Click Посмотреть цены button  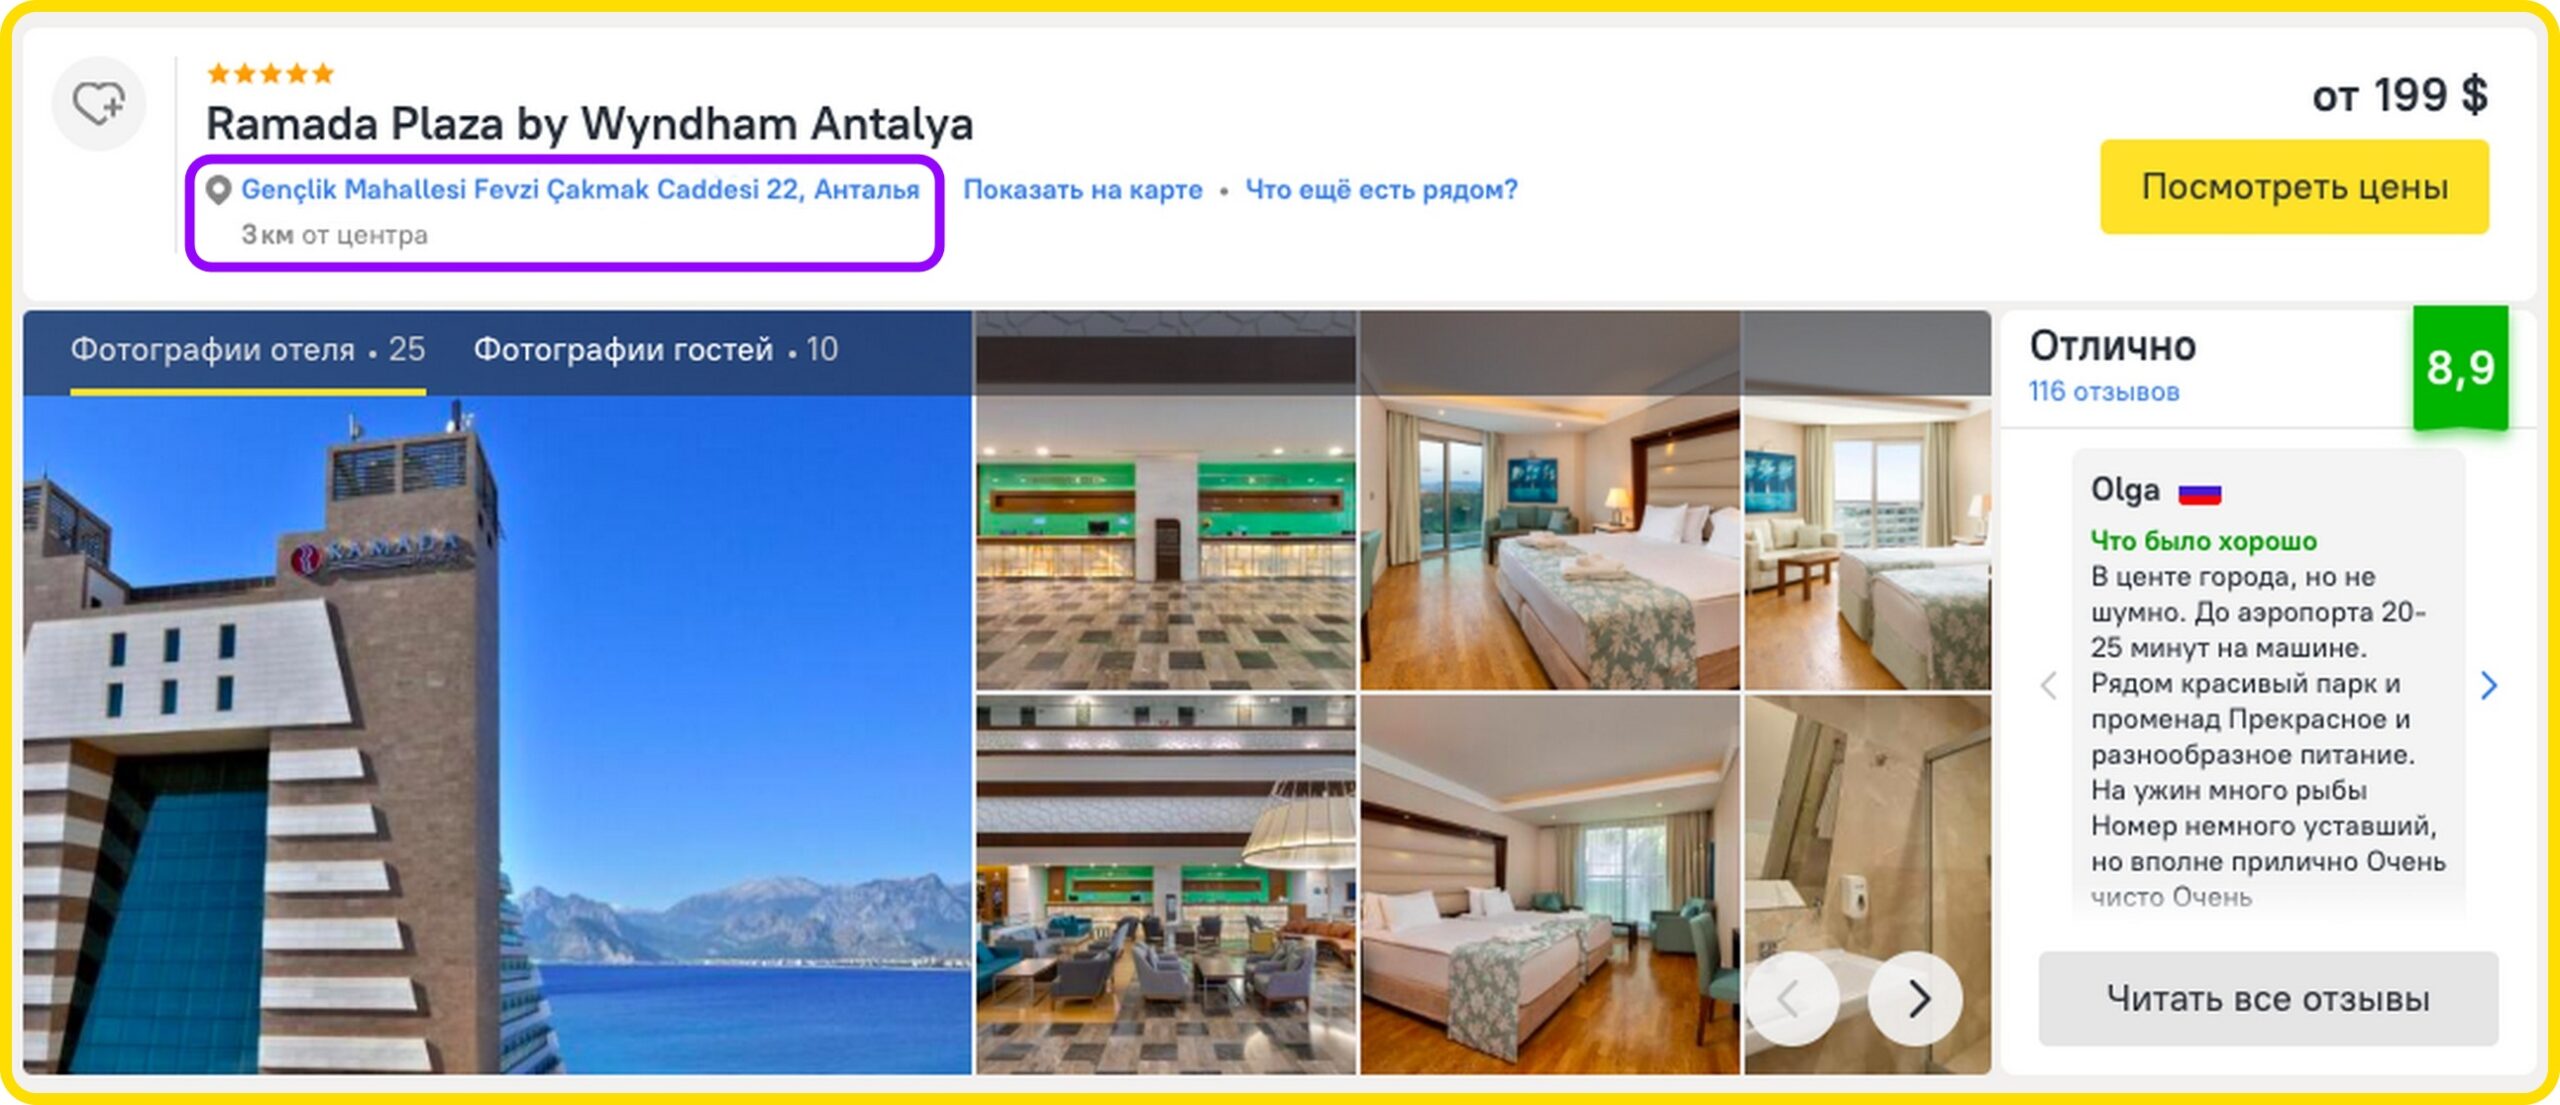click(x=2294, y=187)
